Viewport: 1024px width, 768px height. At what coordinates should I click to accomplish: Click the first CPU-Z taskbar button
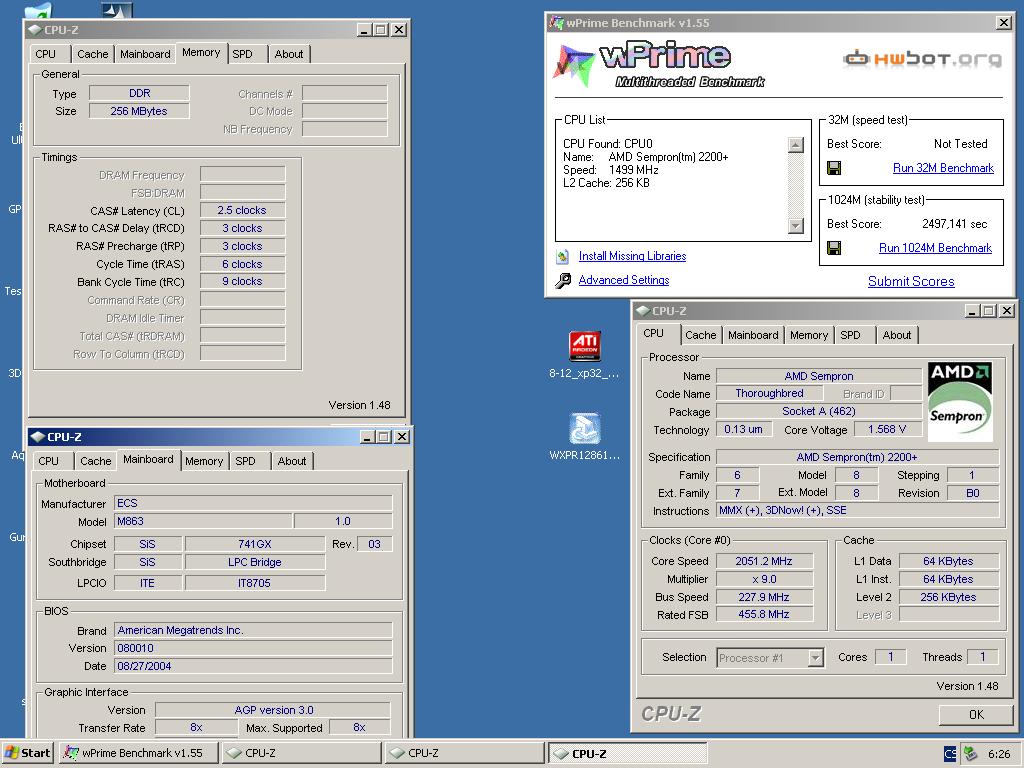[301, 753]
